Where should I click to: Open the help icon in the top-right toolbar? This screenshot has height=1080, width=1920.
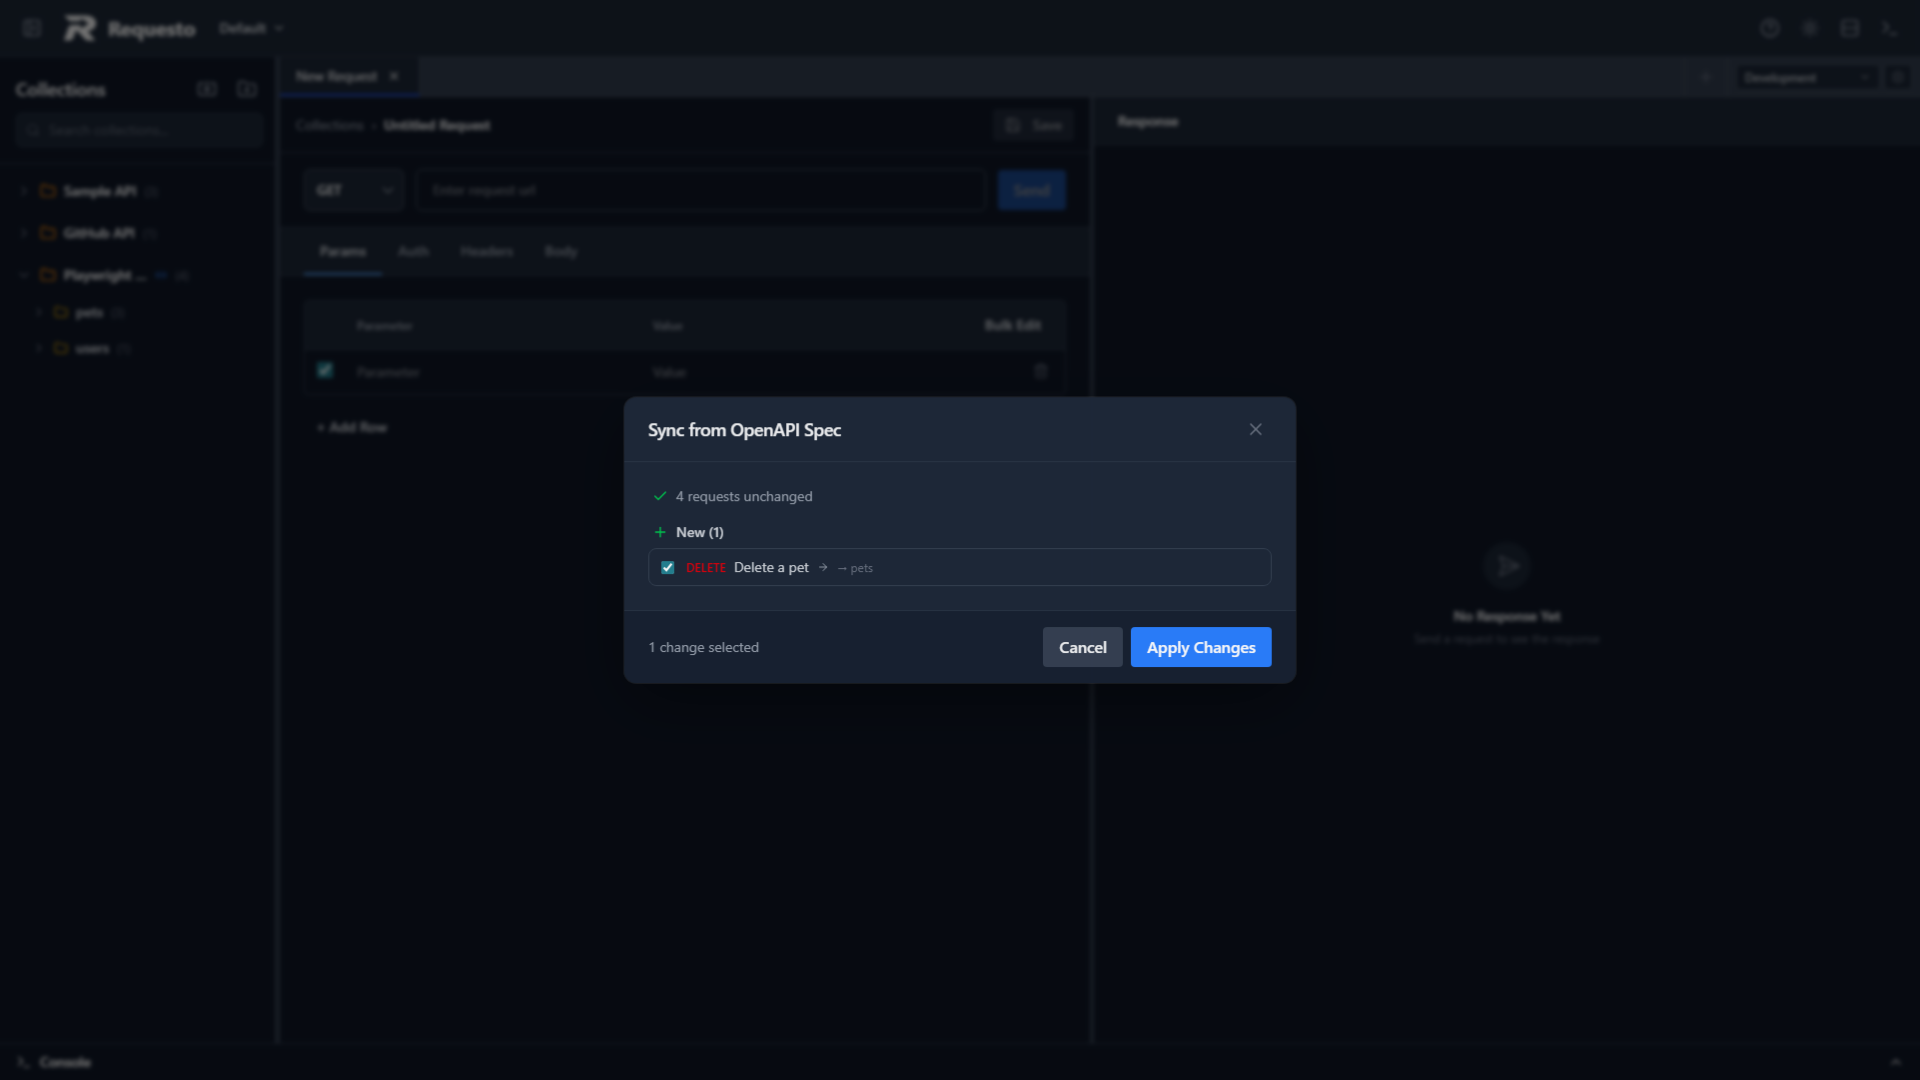click(1770, 28)
